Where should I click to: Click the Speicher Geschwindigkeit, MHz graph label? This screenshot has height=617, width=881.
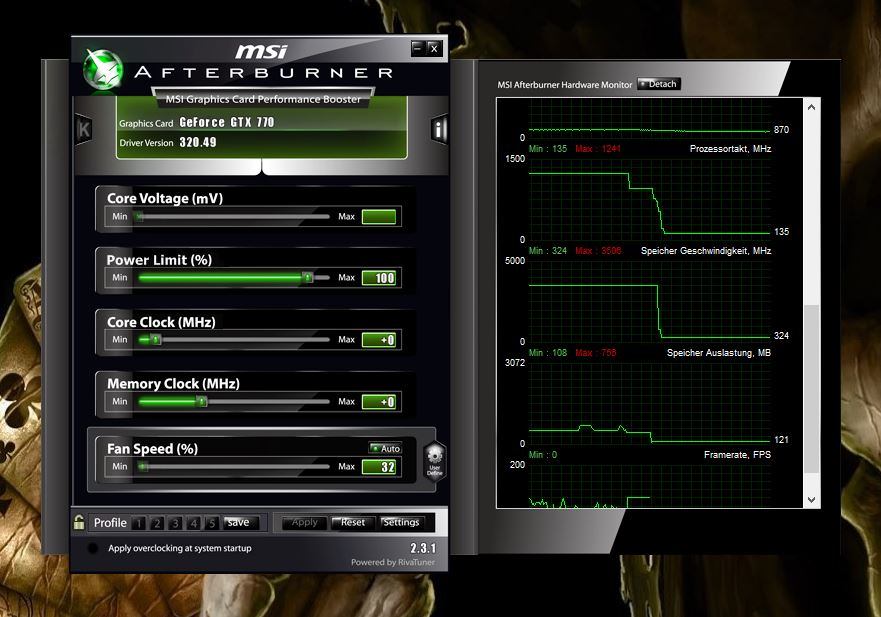point(706,251)
